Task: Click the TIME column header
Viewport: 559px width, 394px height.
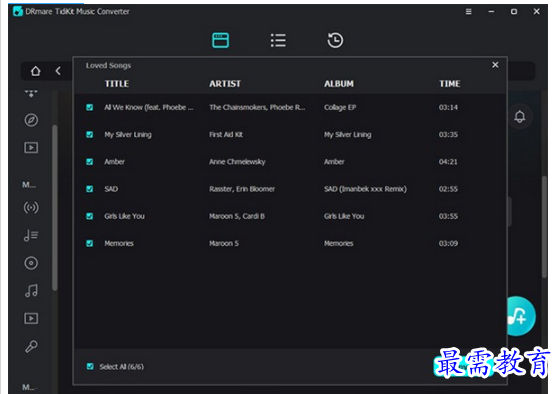Action: tap(450, 84)
